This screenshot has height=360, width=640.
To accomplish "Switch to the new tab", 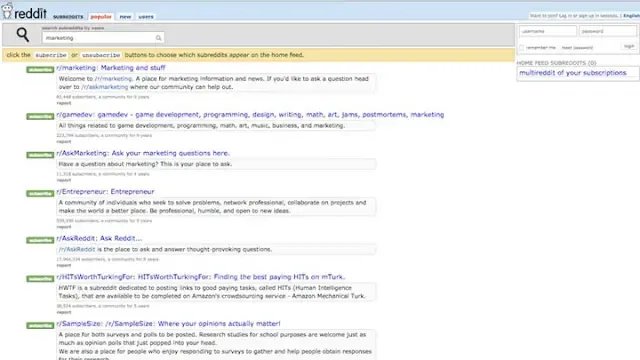I will point(125,17).
